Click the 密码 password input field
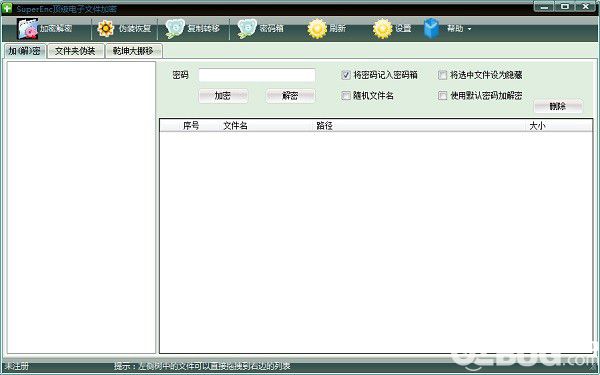600x375 pixels. [x=257, y=75]
